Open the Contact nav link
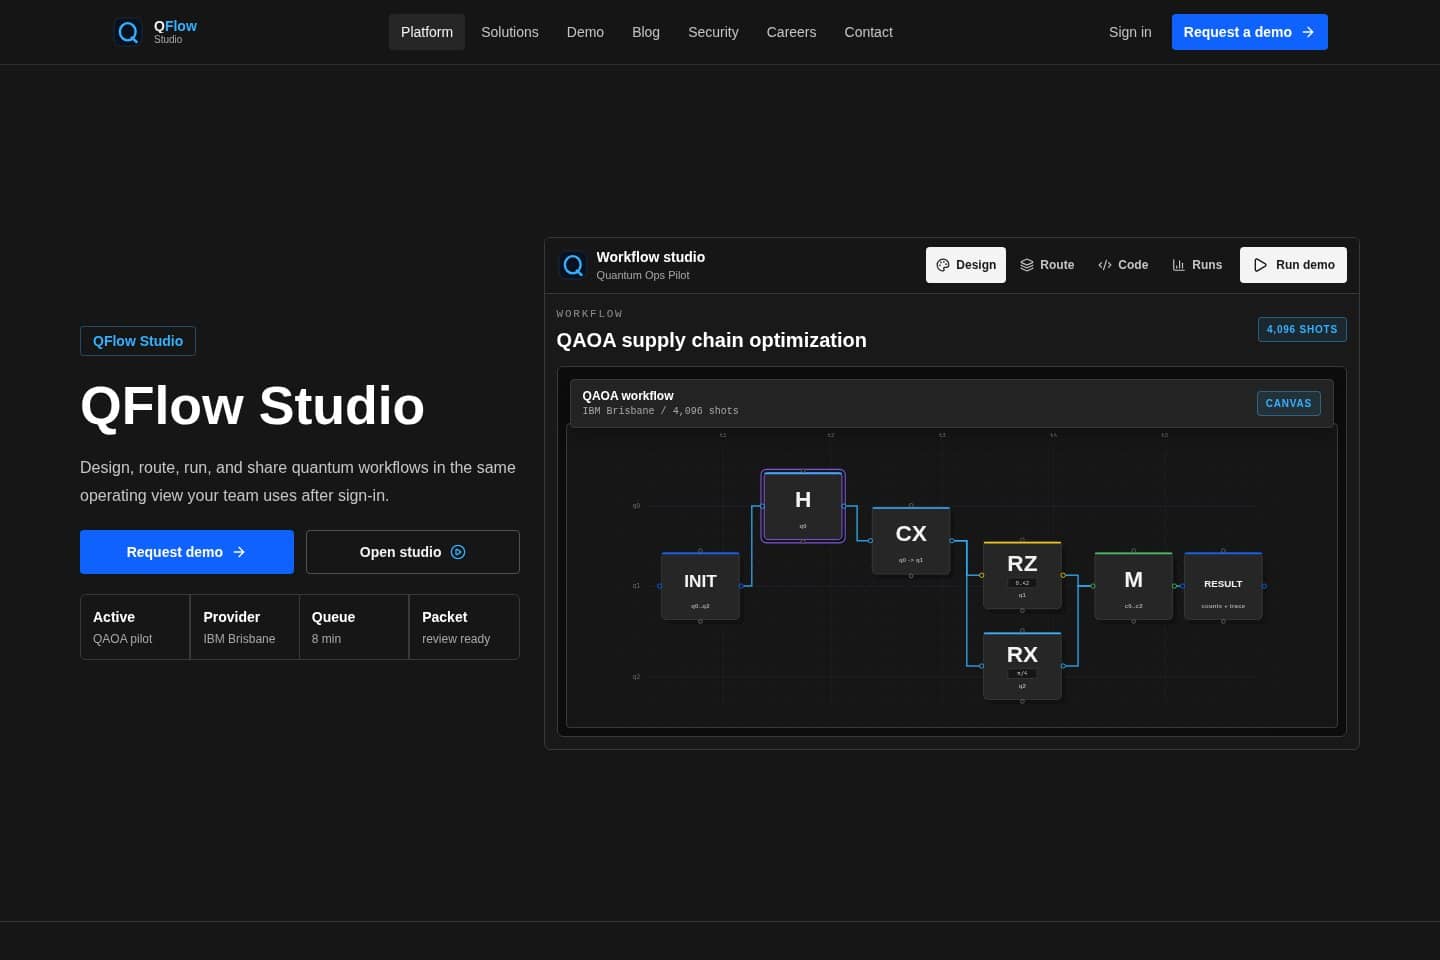Image resolution: width=1440 pixels, height=960 pixels. click(x=868, y=32)
